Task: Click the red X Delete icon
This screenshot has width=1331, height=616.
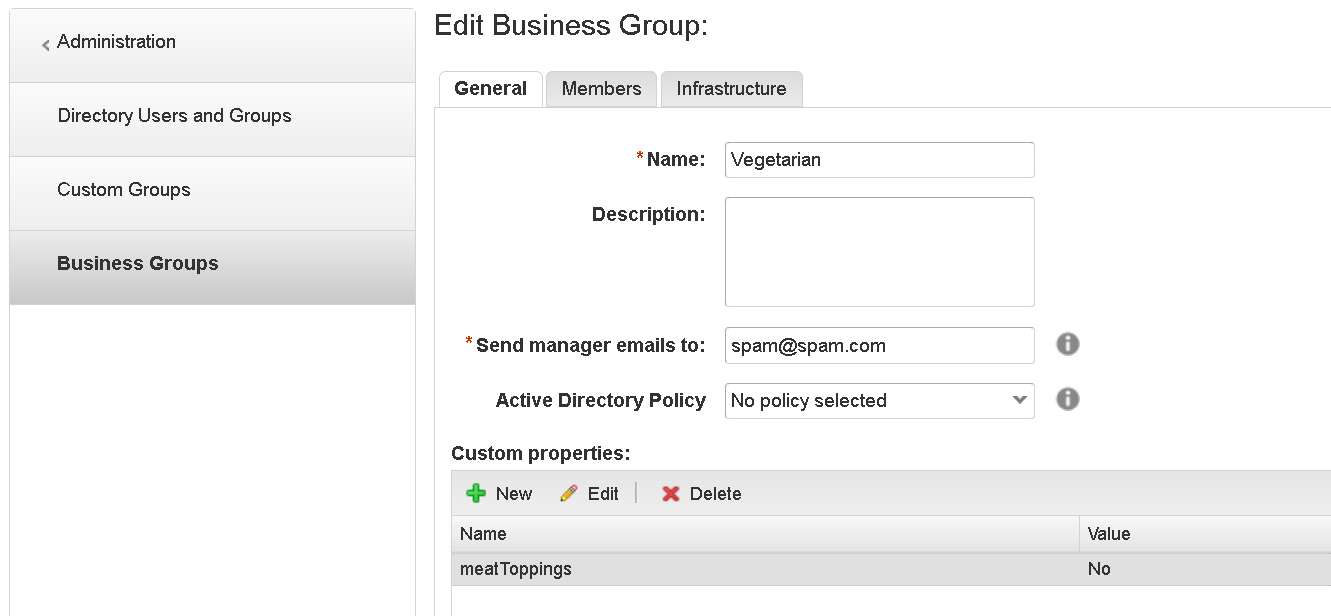Action: tap(669, 493)
